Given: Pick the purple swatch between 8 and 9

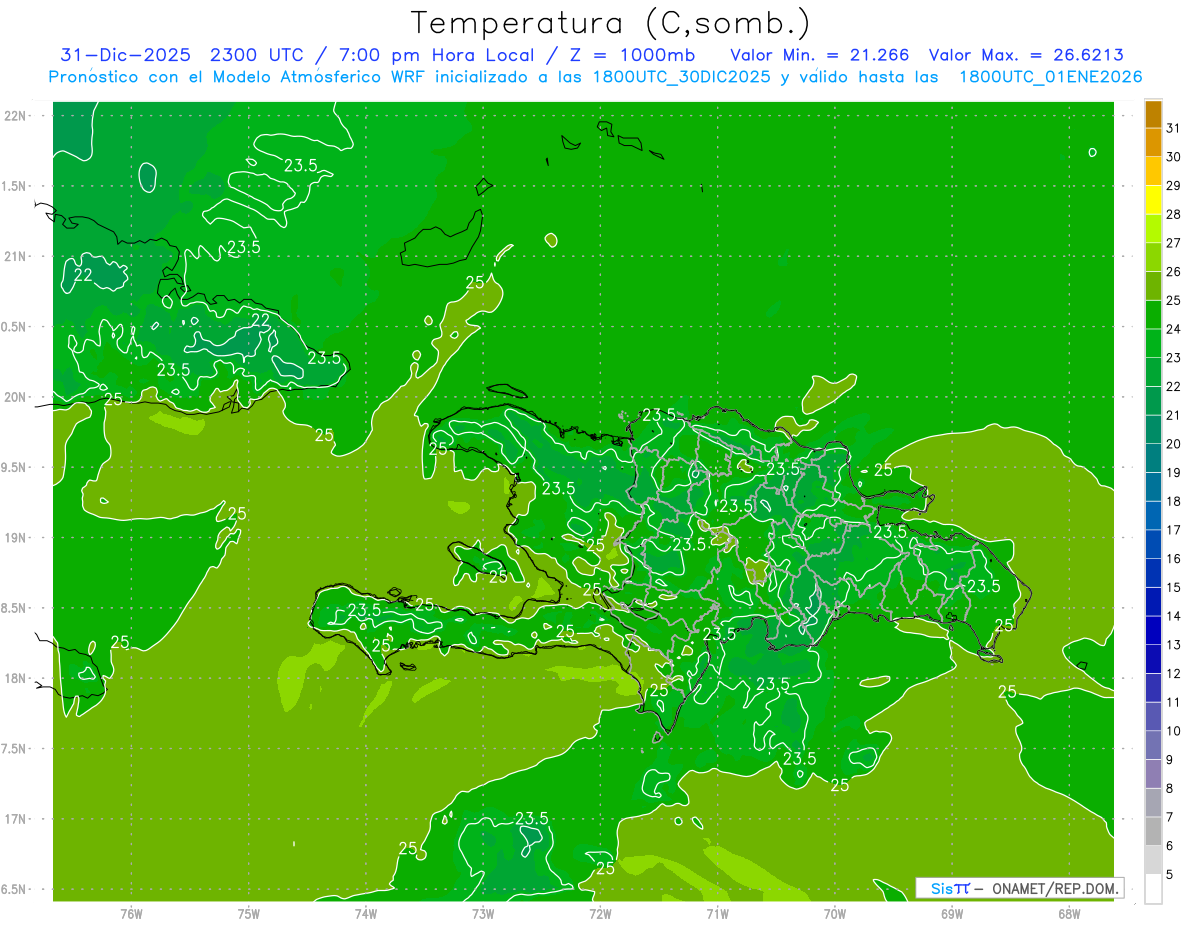Looking at the screenshot, I should [x=1153, y=774].
